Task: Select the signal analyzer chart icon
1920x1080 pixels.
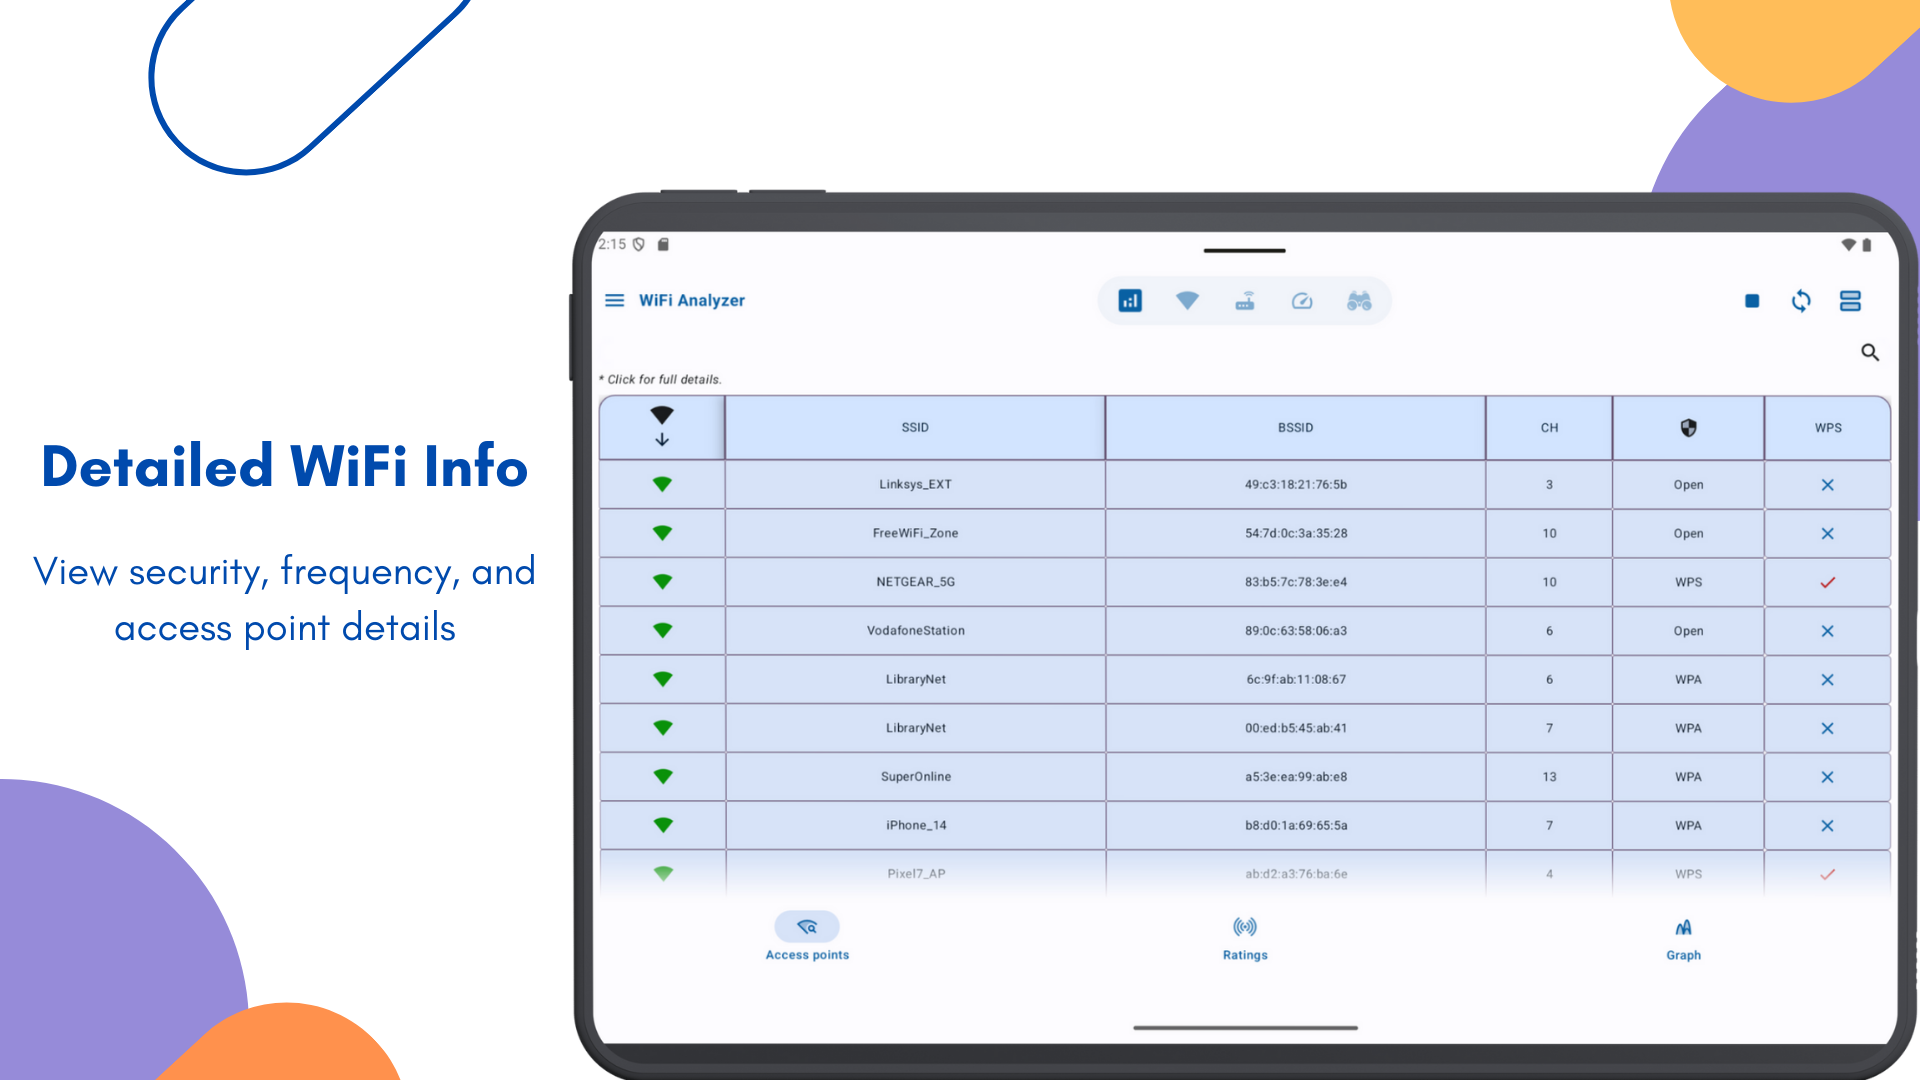Action: (x=1130, y=301)
